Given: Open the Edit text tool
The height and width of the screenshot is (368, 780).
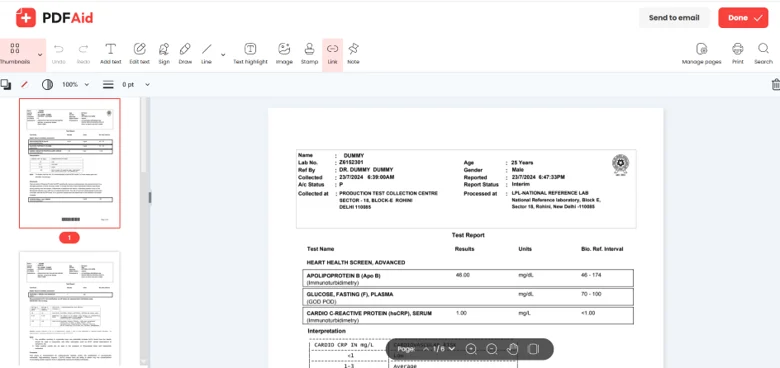Looking at the screenshot, I should click(x=139, y=54).
